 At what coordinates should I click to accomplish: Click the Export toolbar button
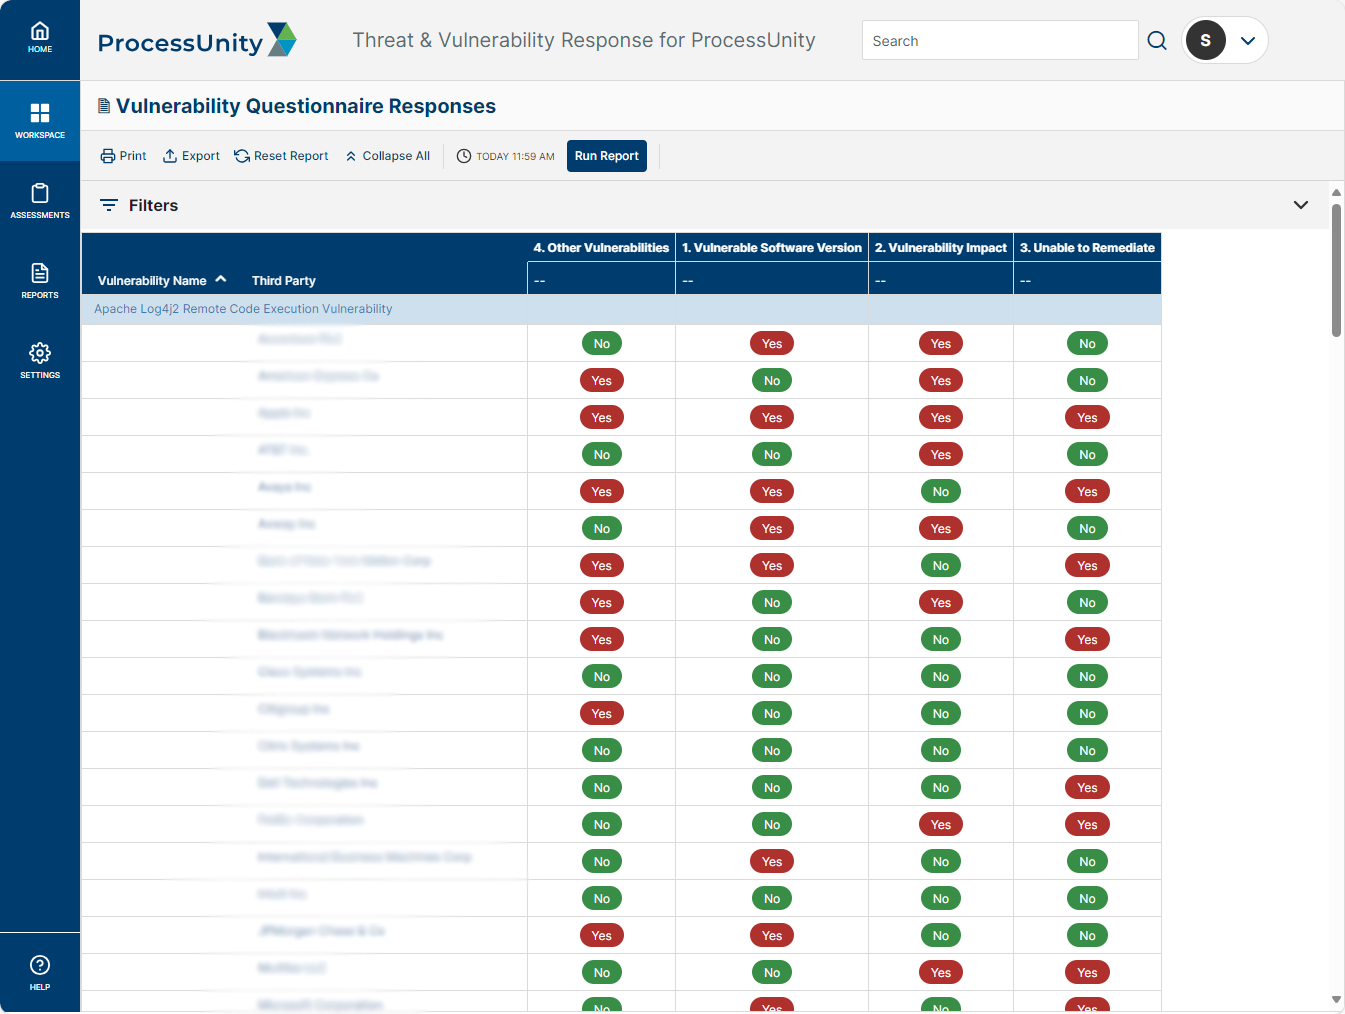[x=191, y=156]
